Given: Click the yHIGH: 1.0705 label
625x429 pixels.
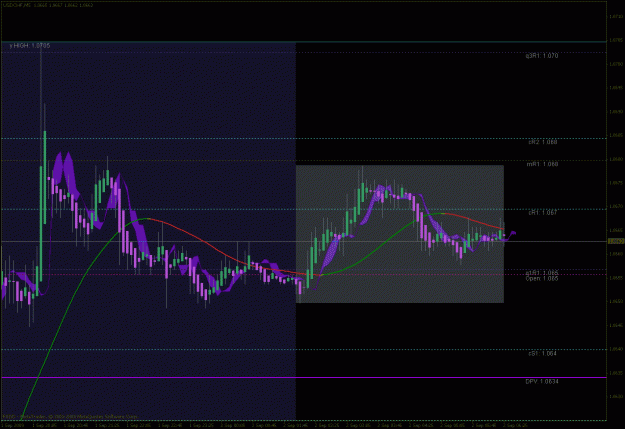Looking at the screenshot, I should [x=30, y=46].
